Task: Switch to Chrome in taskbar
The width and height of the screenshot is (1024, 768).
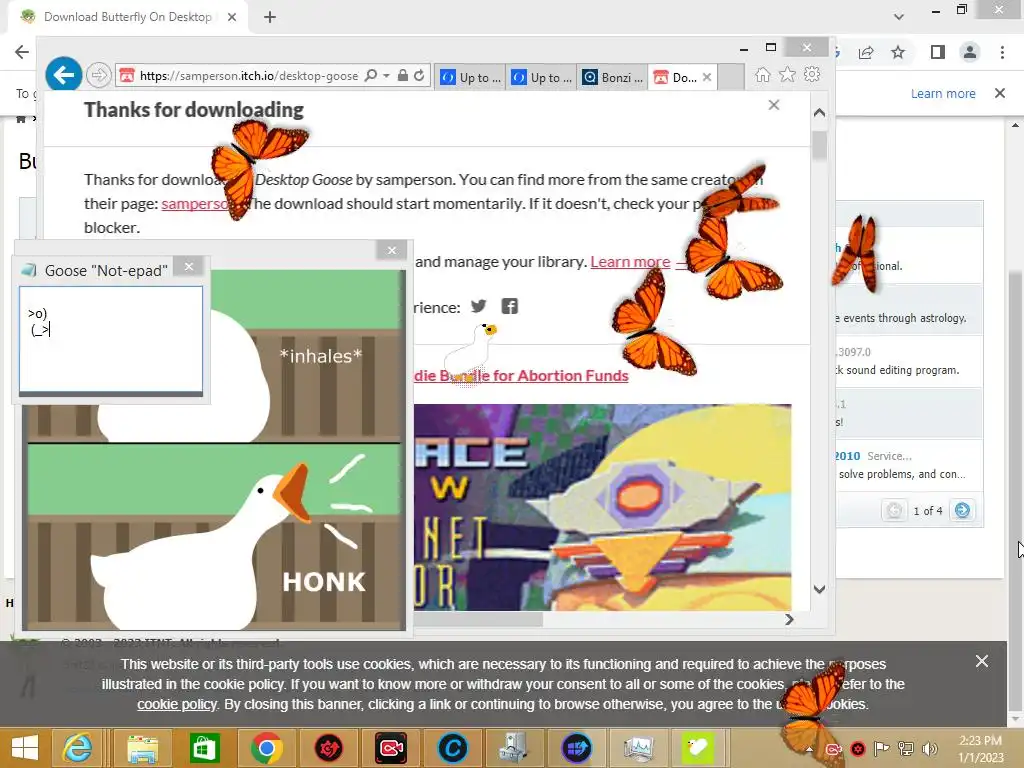Action: [x=266, y=748]
